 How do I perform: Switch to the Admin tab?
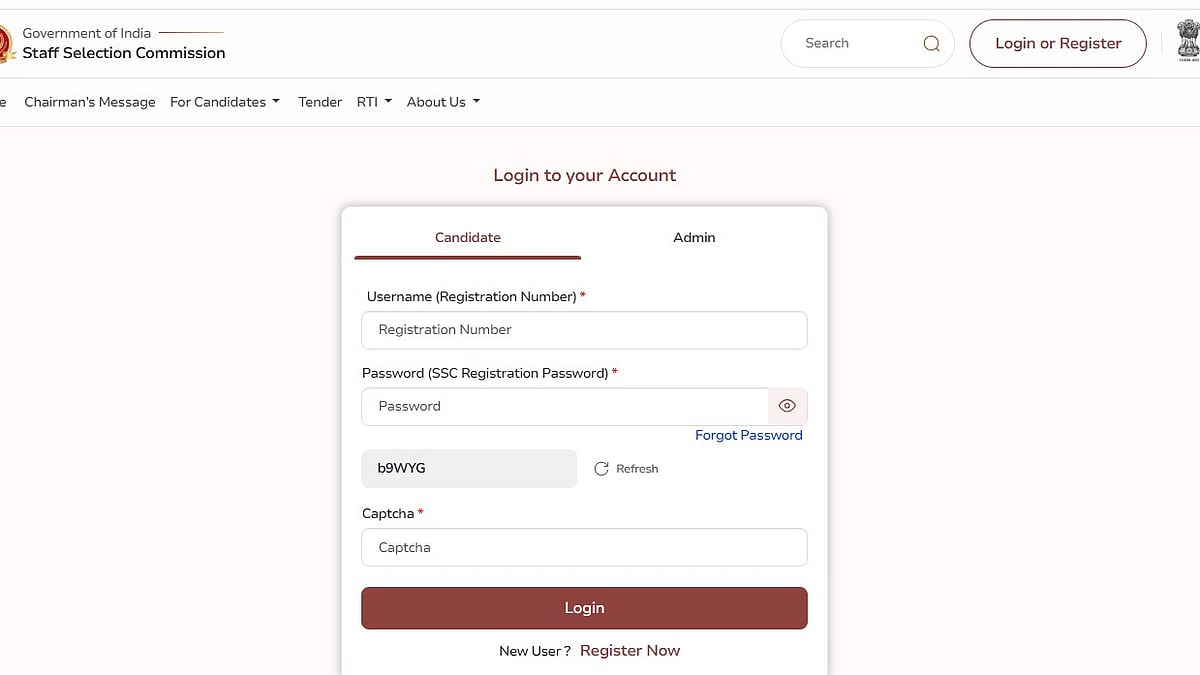(x=694, y=237)
